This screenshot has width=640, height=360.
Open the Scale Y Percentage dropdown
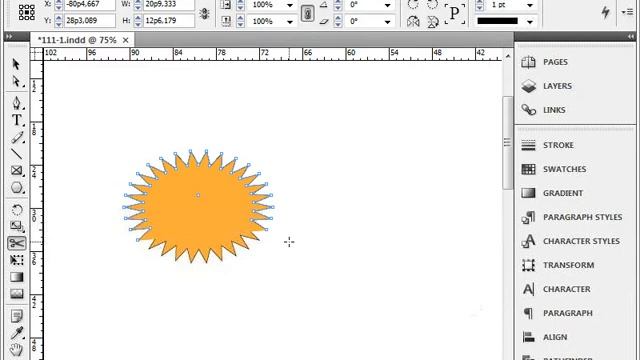pyautogui.click(x=290, y=21)
